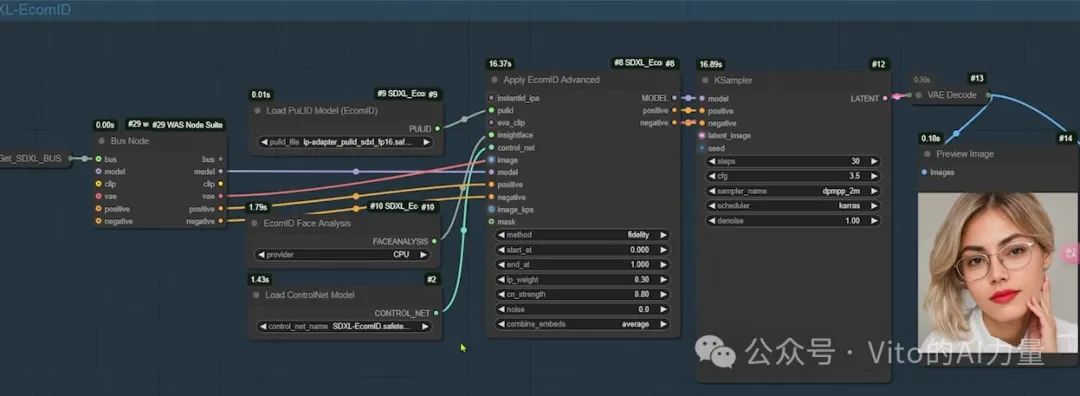The height and width of the screenshot is (396, 1080).
Task: Open the sampler_name dpmpp_2m dropdown
Action: coord(793,191)
